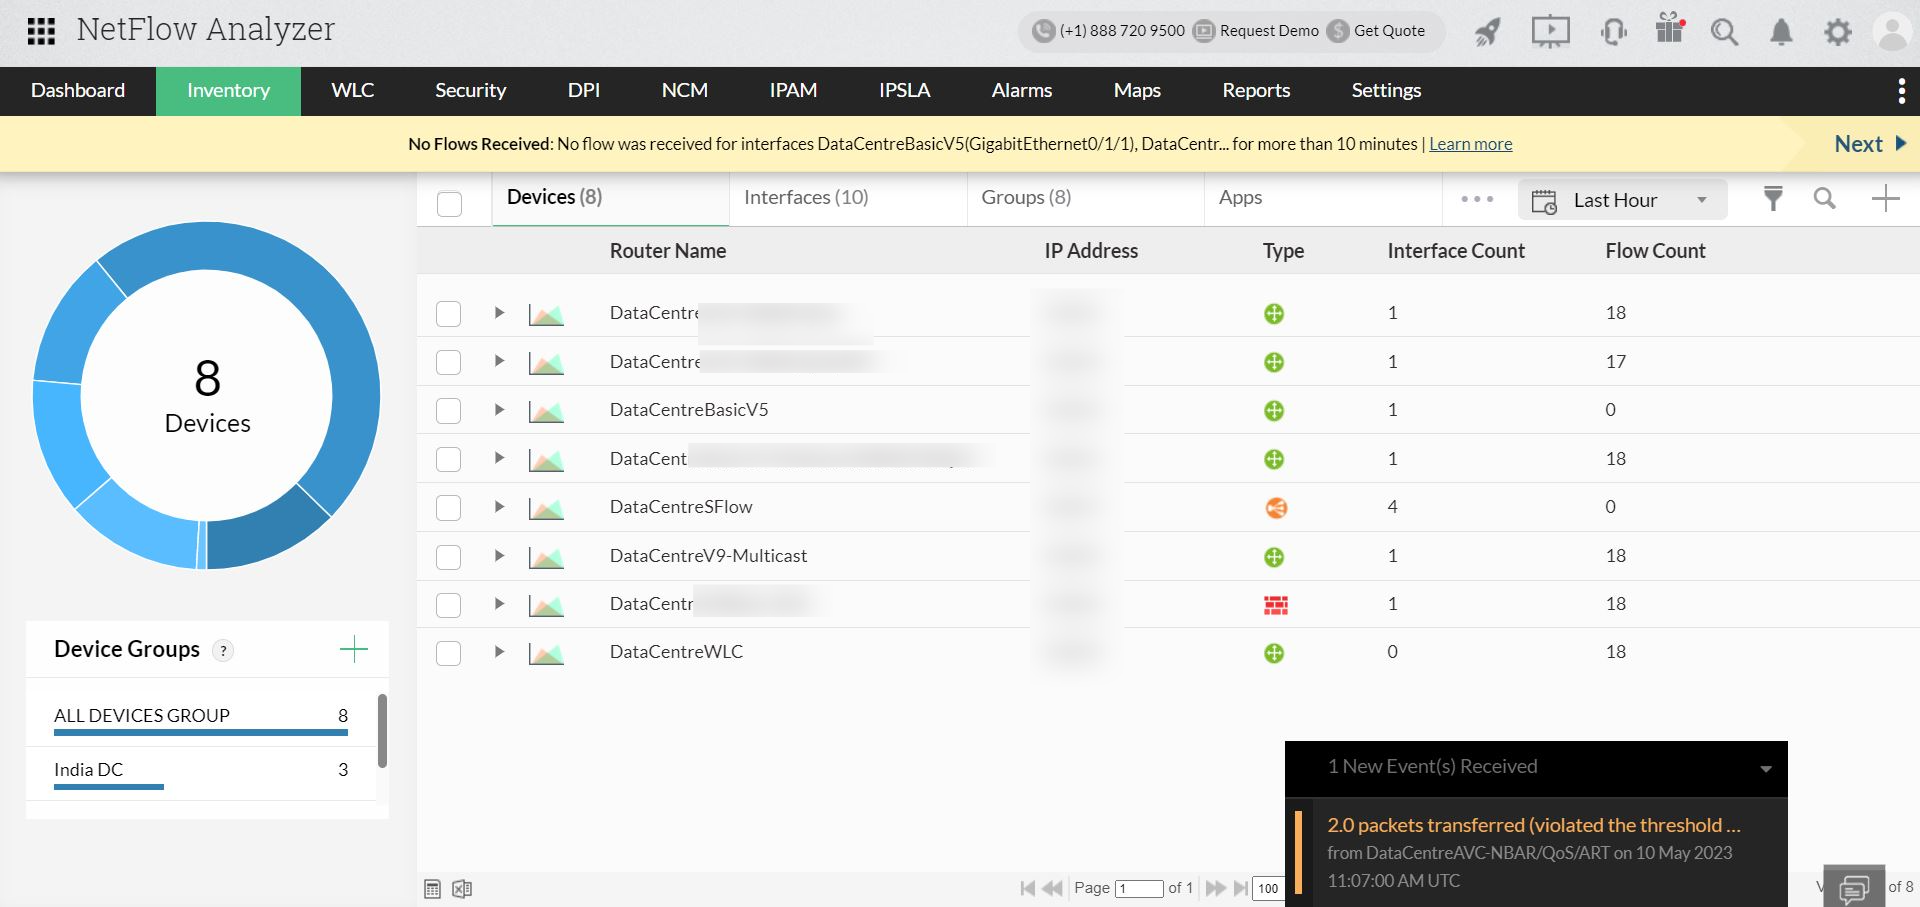This screenshot has width=1920, height=907.
Task: Click the previous page arrow in pagination
Action: pos(1052,888)
